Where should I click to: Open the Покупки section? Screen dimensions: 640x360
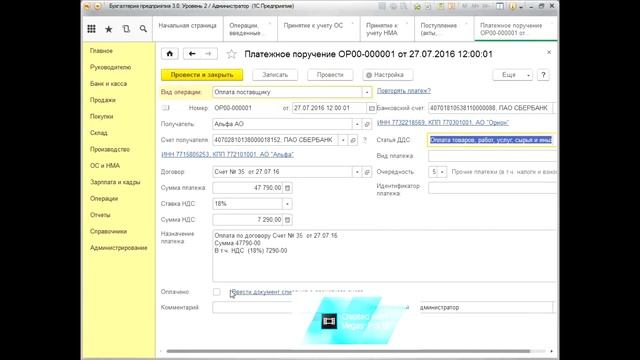point(102,116)
